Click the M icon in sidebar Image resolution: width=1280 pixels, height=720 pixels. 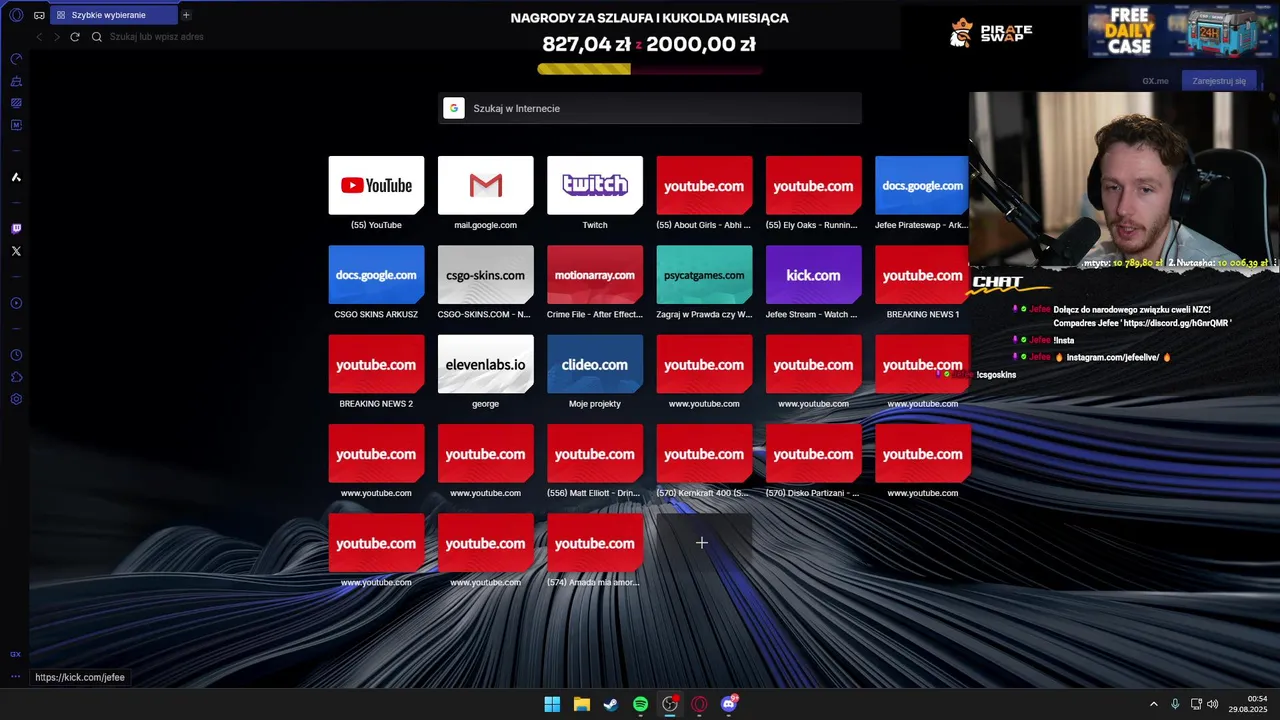16,125
